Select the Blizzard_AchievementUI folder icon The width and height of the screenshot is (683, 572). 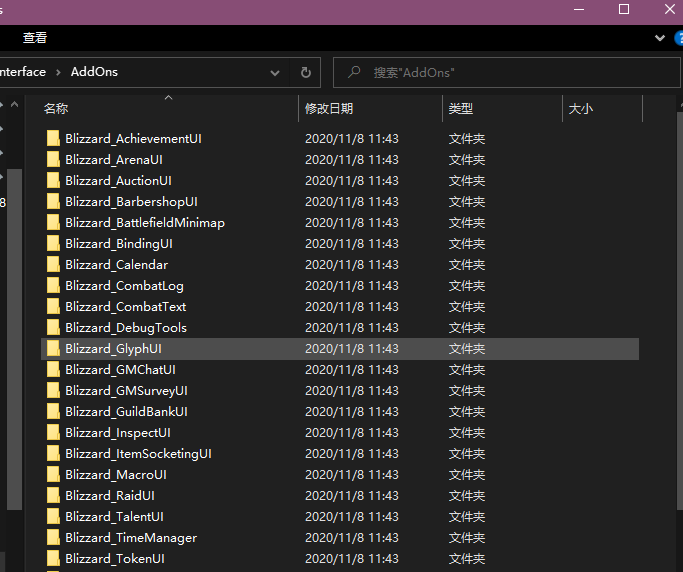click(x=53, y=138)
